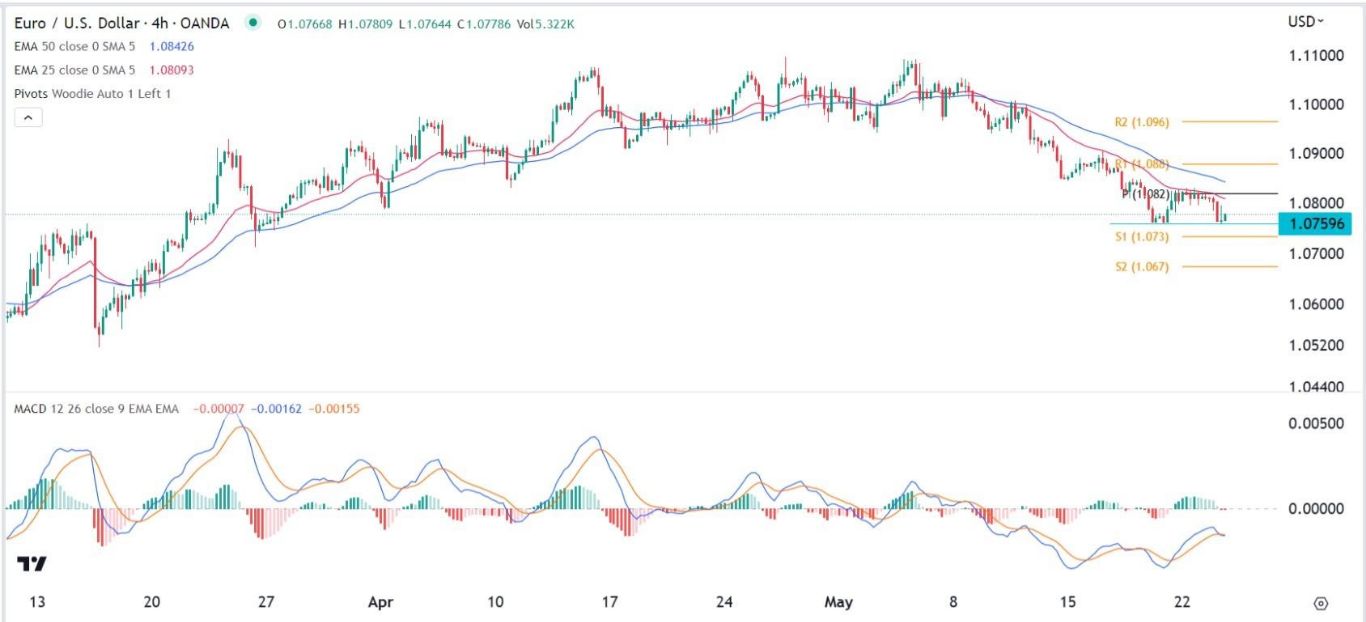
Task: Click the Apr label on time axis
Action: tap(380, 603)
